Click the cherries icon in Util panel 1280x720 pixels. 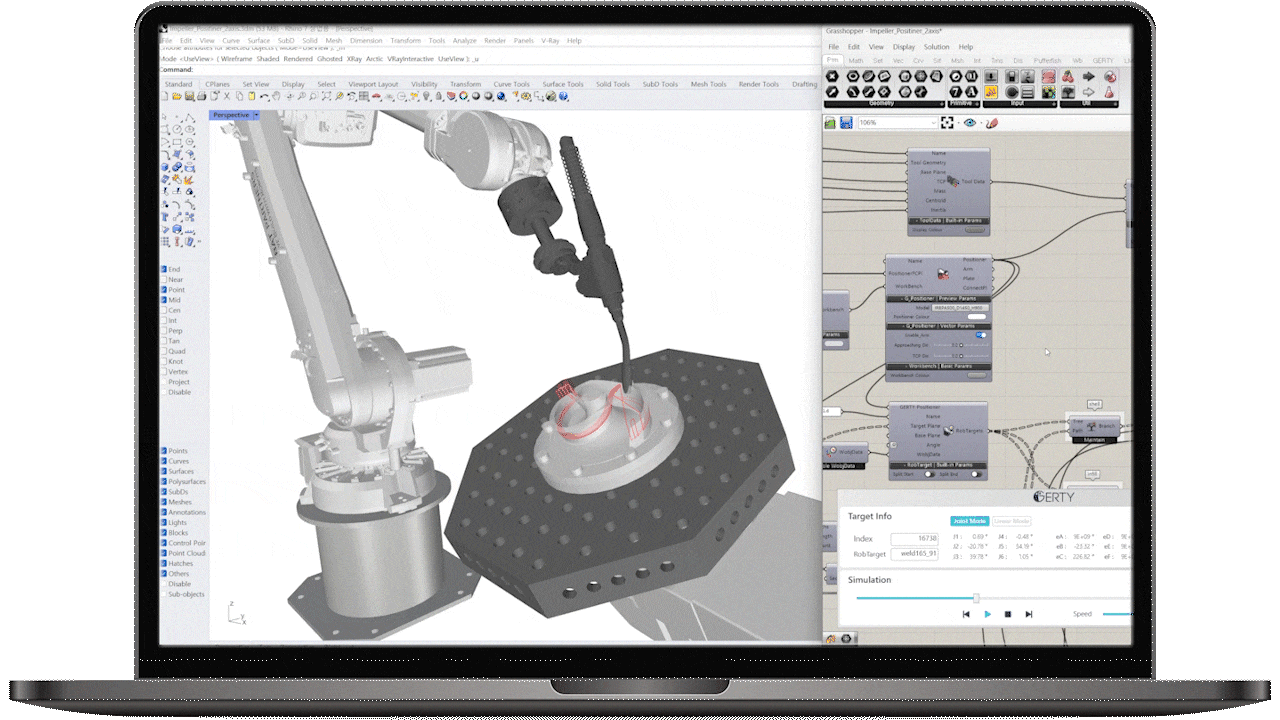pos(1067,76)
